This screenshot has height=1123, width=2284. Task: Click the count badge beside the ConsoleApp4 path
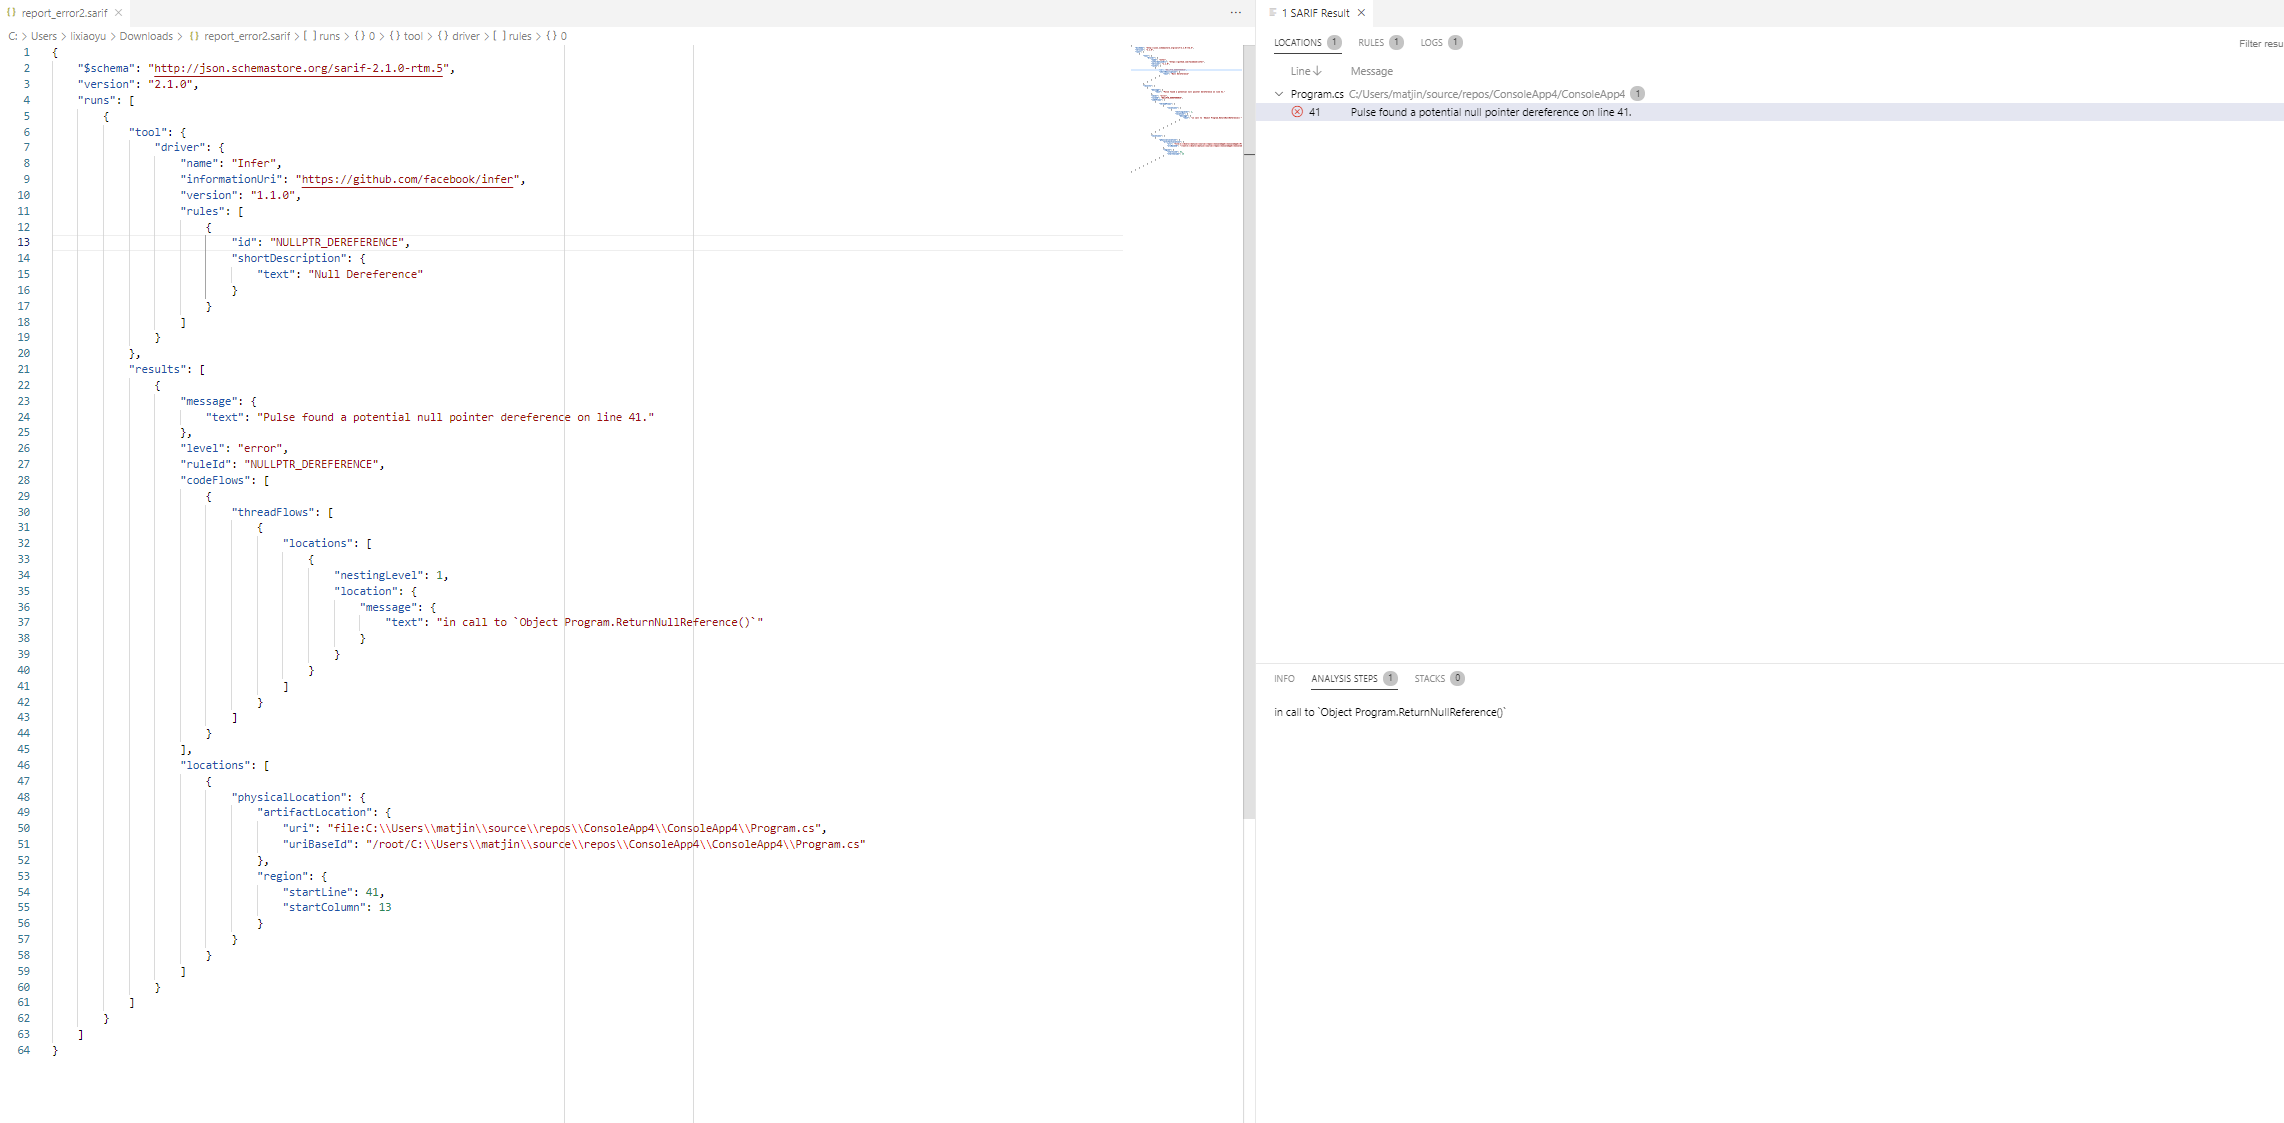1638,93
